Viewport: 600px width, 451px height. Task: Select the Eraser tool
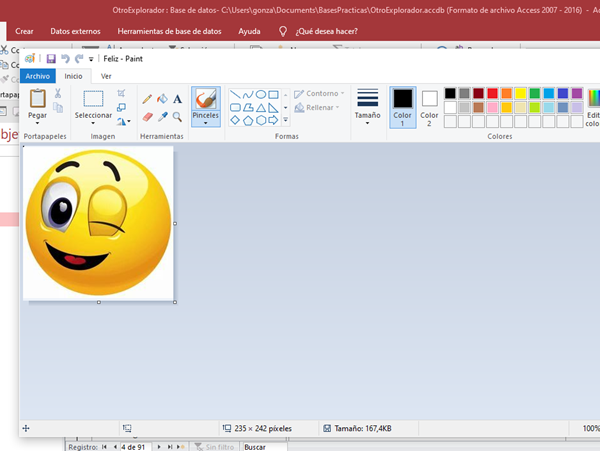pos(147,116)
